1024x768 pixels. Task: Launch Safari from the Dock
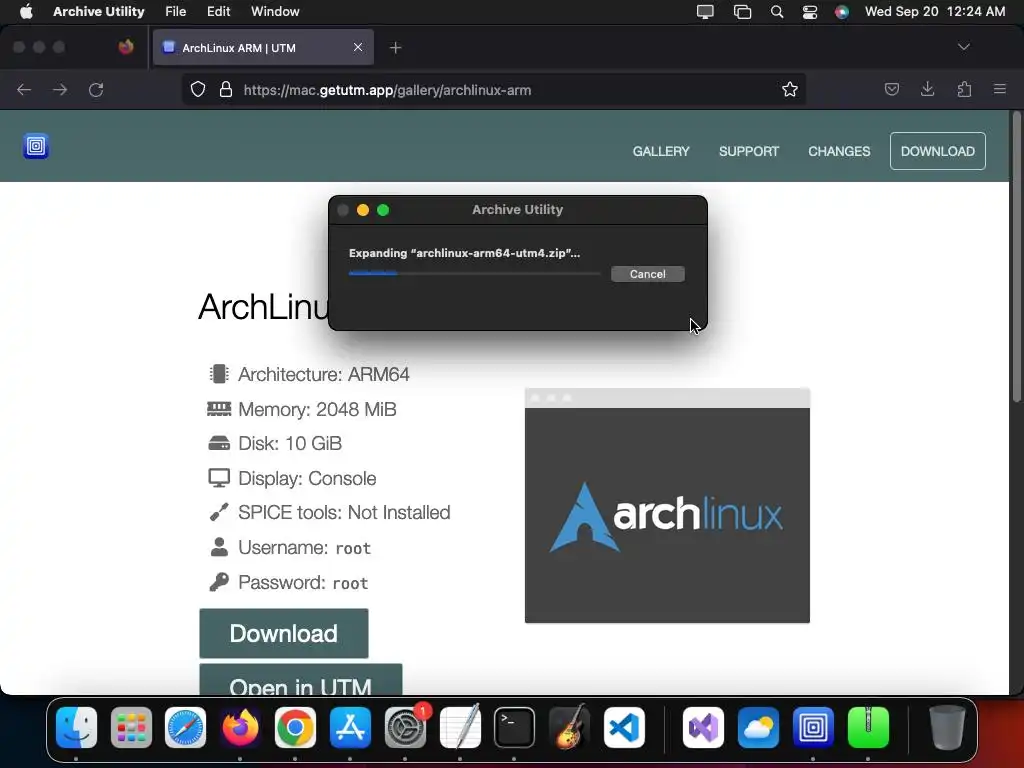(185, 727)
